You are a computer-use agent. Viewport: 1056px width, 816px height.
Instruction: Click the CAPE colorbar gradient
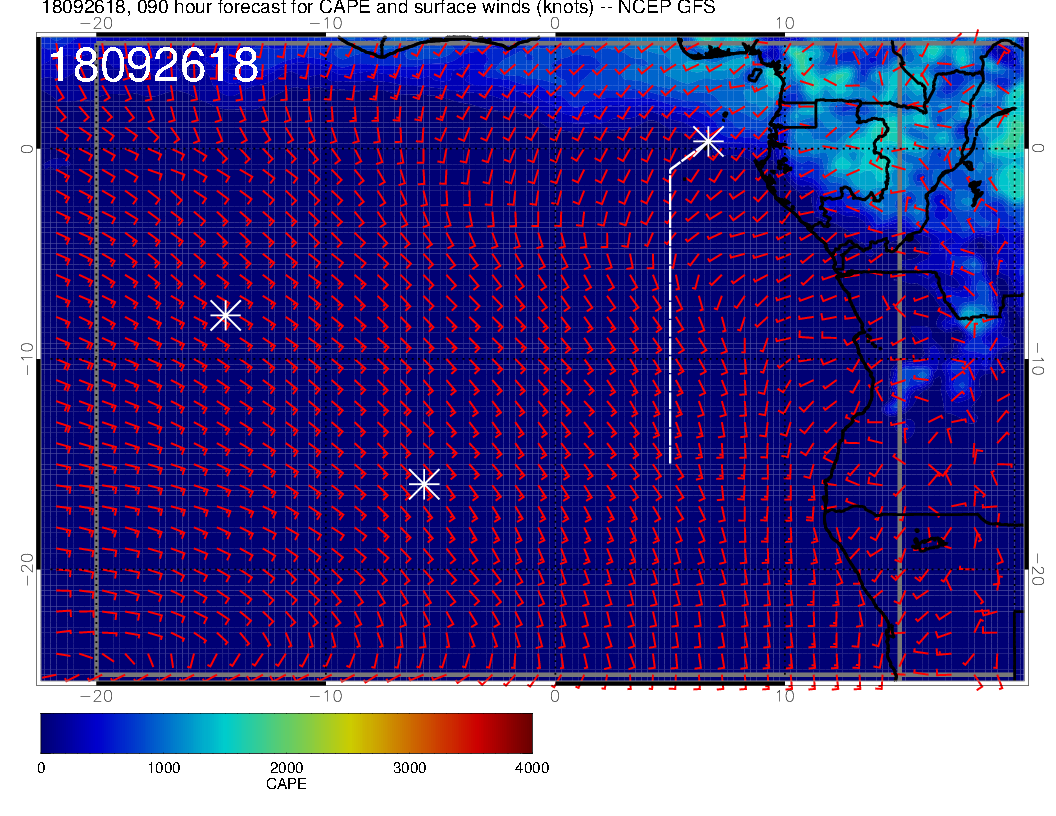tap(286, 733)
